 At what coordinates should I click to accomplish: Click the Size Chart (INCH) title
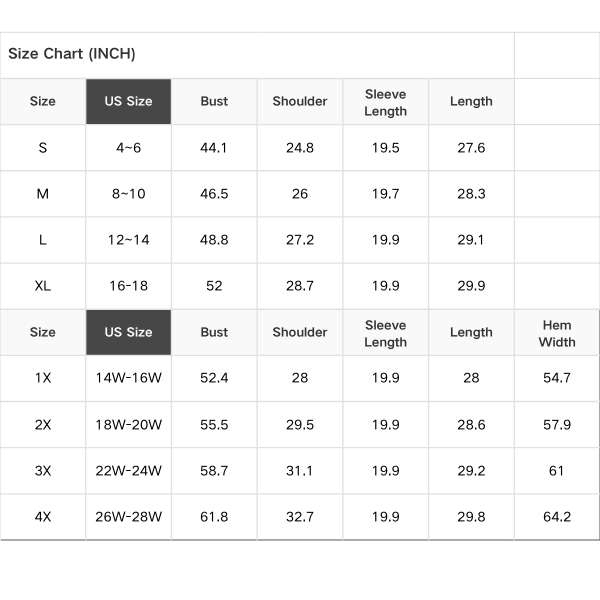[x=72, y=54]
